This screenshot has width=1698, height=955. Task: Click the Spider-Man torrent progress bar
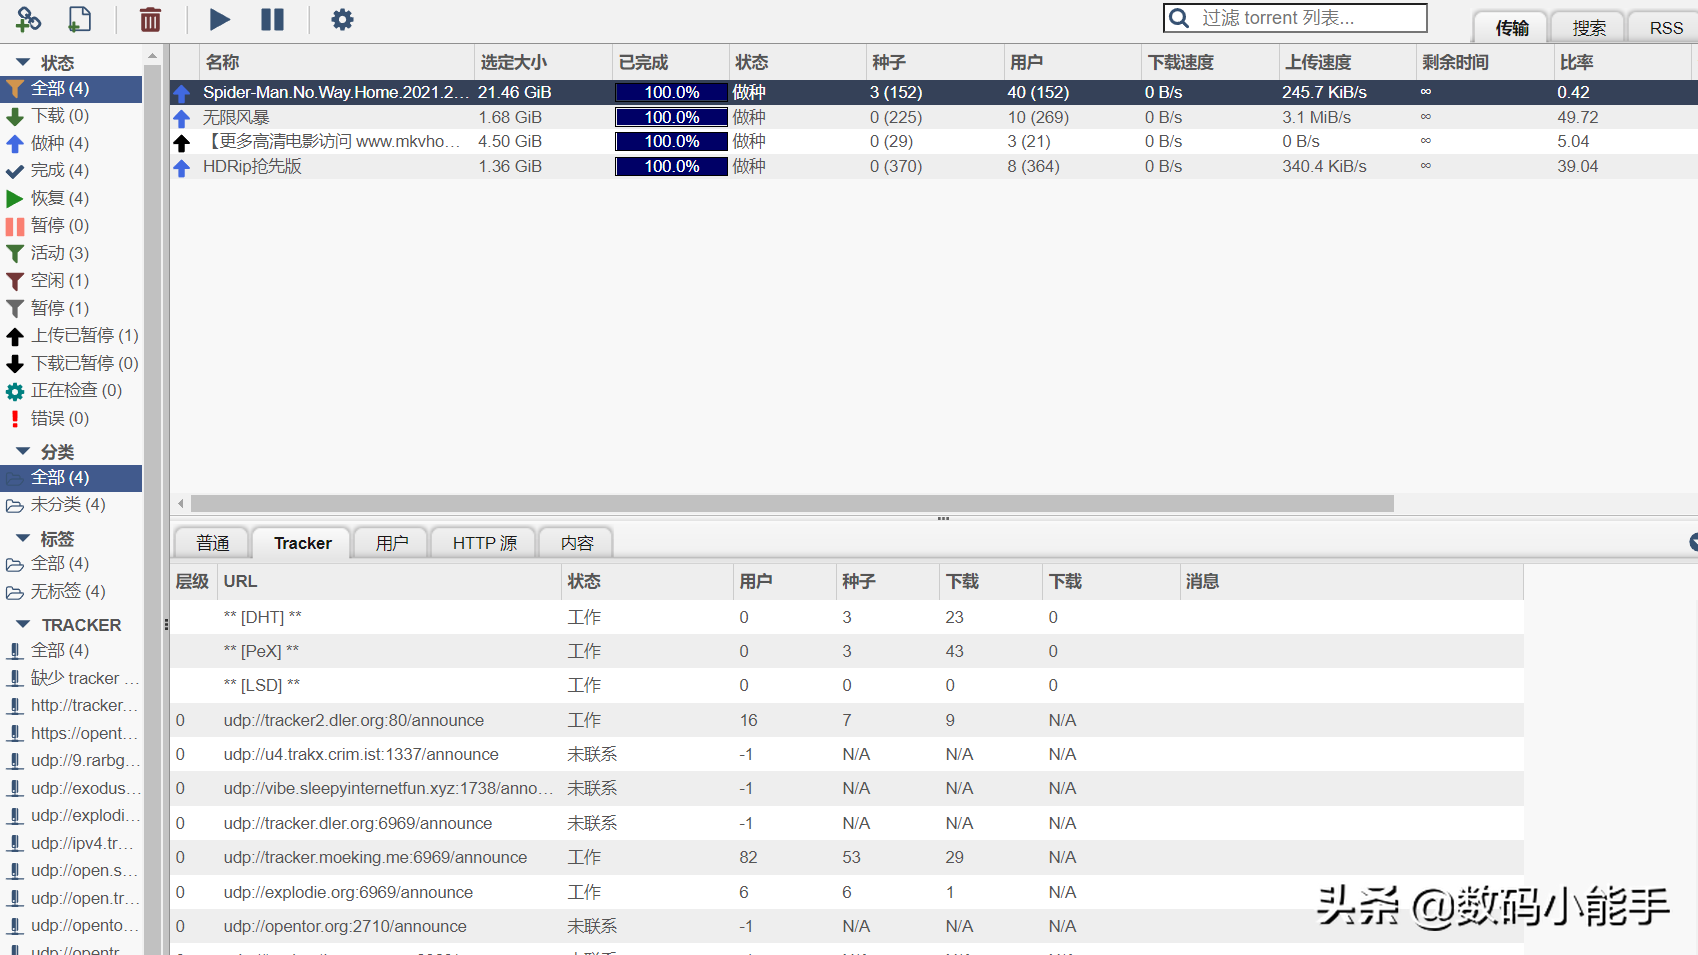tap(671, 92)
